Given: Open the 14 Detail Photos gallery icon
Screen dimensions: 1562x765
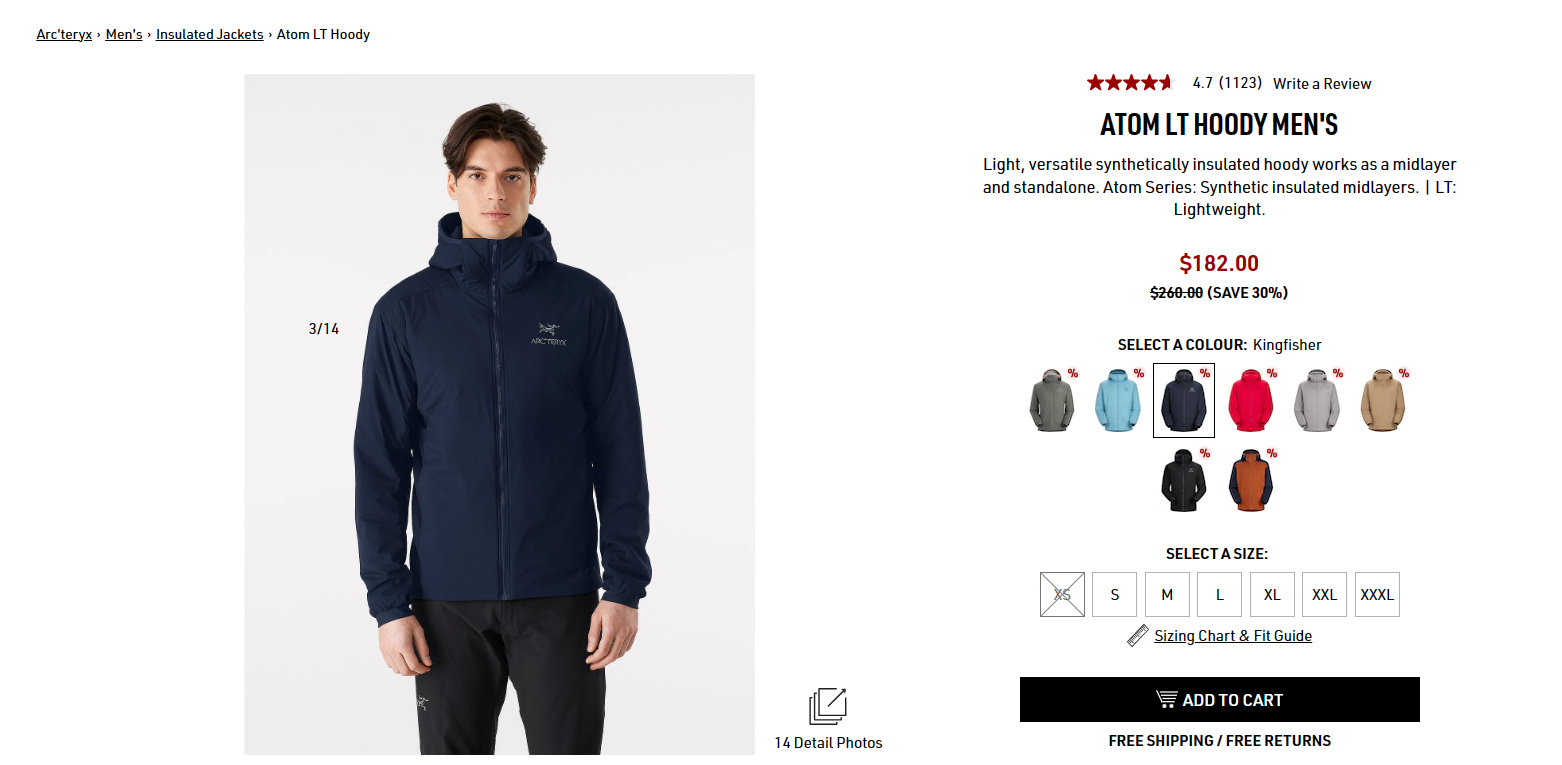Looking at the screenshot, I should pos(828,706).
